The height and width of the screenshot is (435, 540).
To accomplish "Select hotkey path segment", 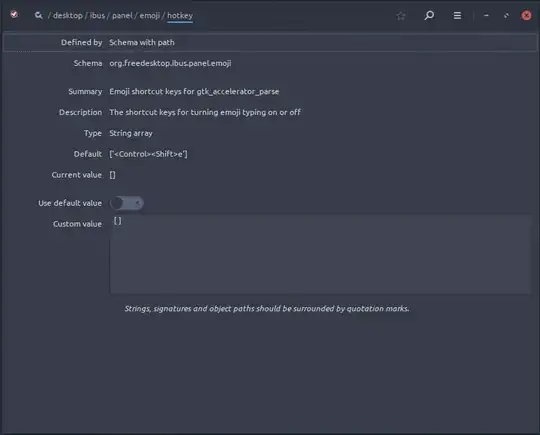I will click(x=180, y=15).
